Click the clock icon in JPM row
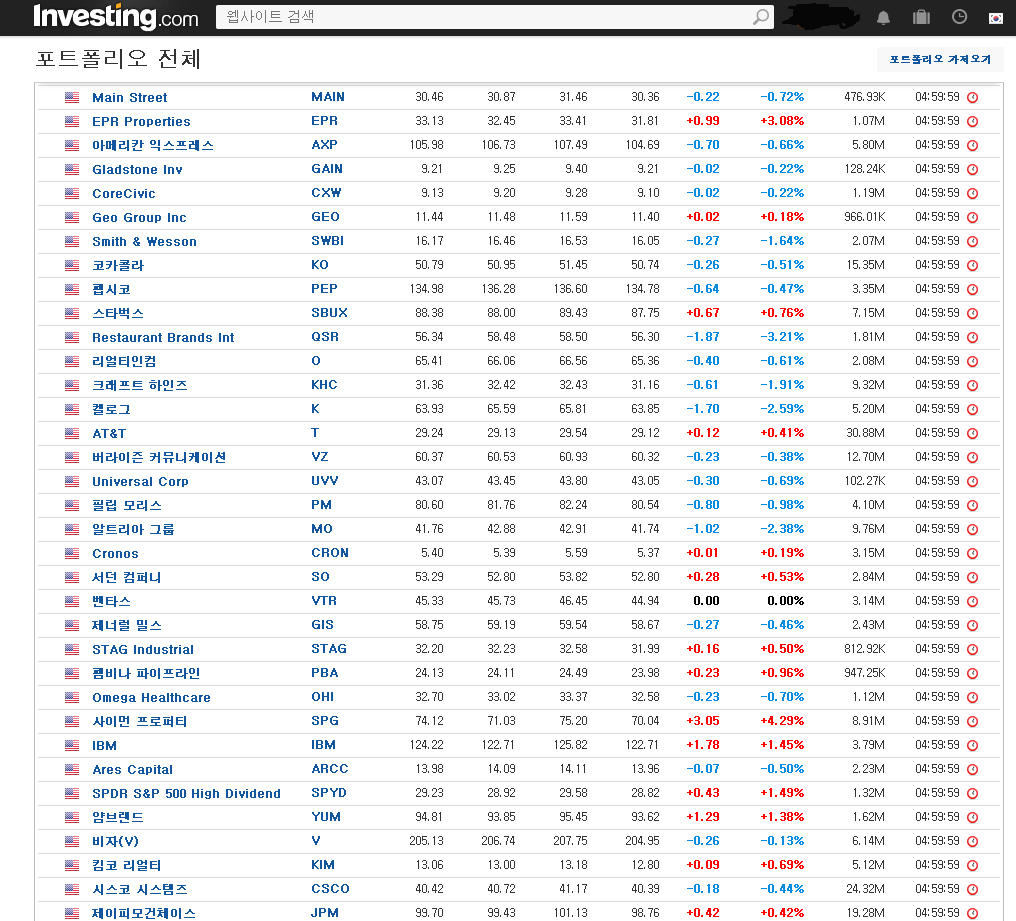 [x=972, y=913]
